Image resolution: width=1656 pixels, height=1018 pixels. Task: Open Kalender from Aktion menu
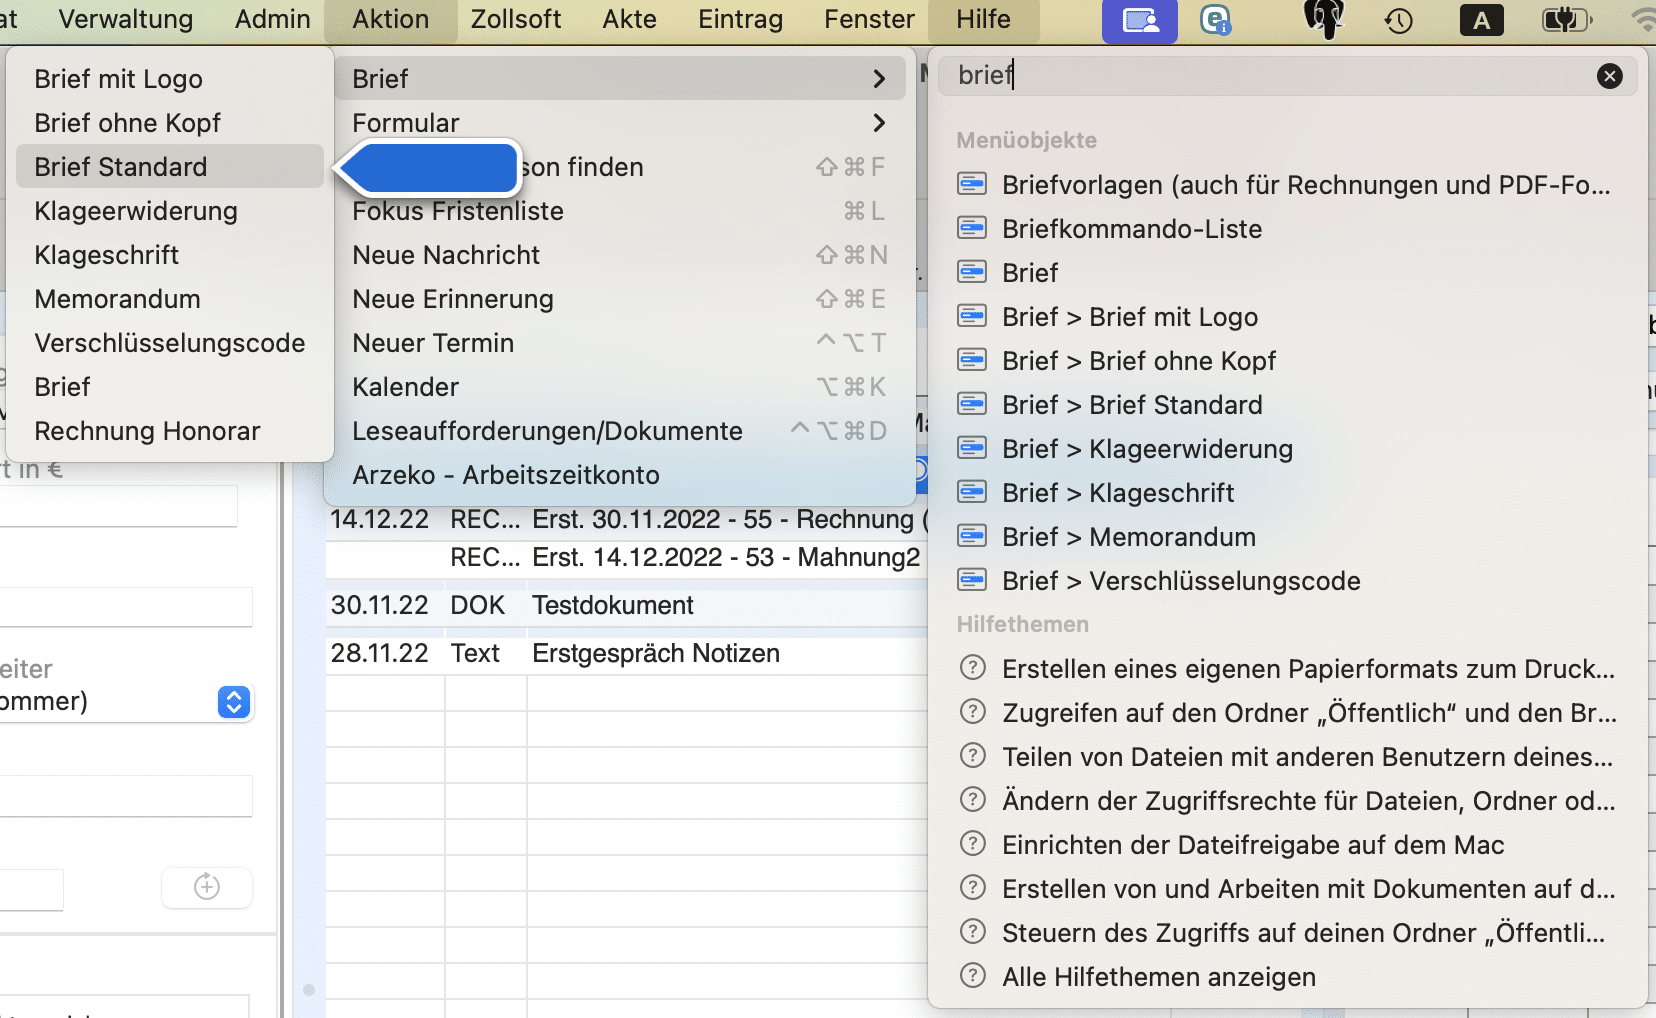pos(619,387)
